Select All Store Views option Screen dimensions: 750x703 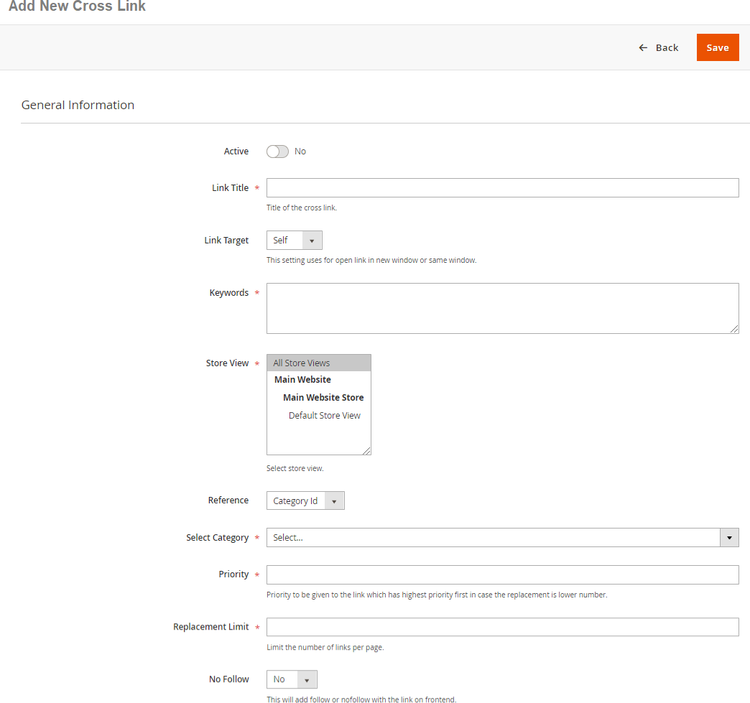tap(318, 363)
